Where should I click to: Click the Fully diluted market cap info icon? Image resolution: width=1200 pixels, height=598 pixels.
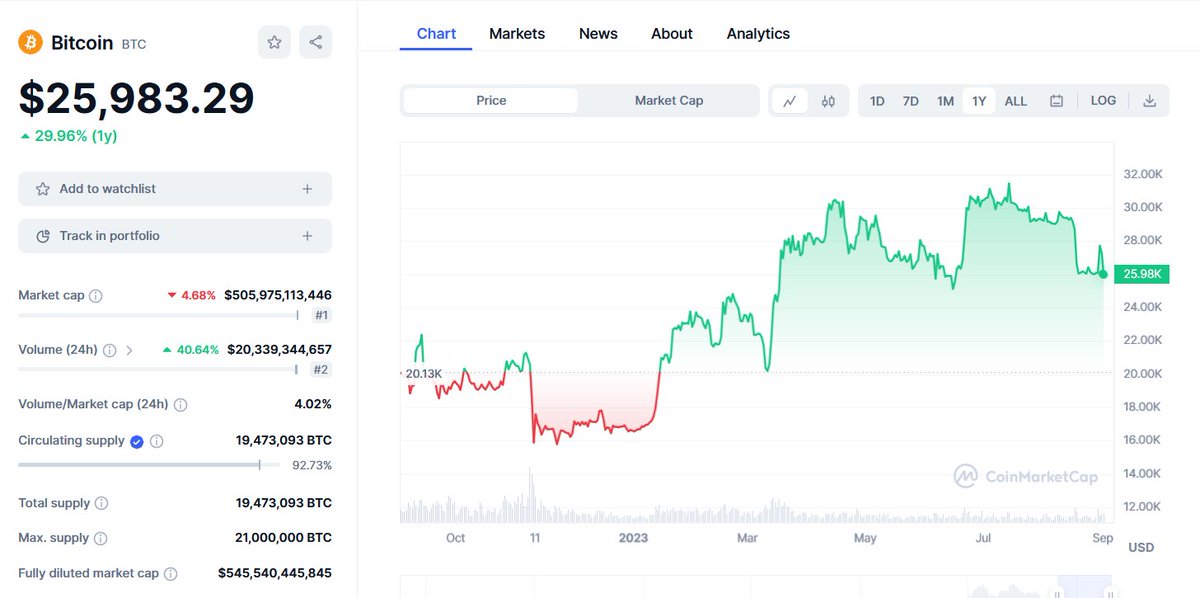pos(171,574)
